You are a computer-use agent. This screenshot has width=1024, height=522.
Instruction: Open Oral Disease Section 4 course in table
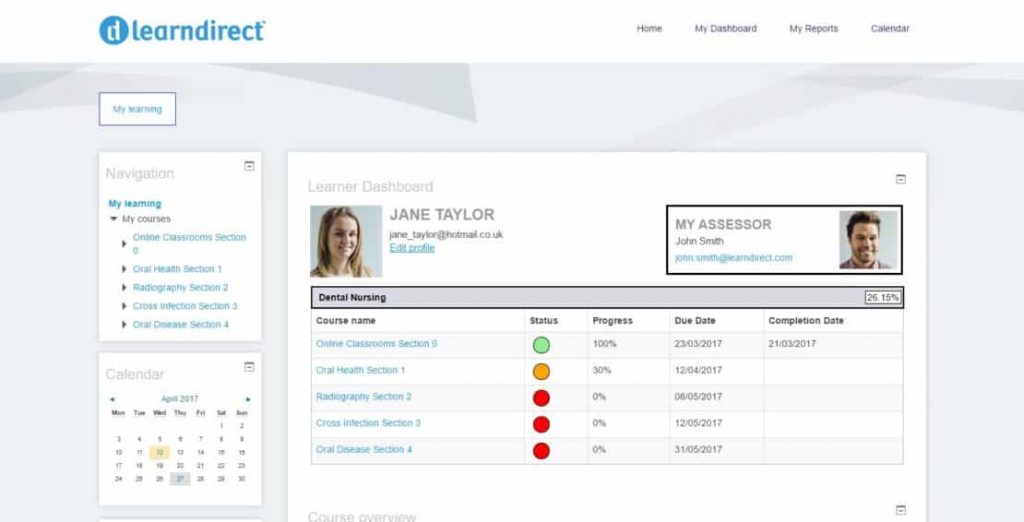point(364,450)
